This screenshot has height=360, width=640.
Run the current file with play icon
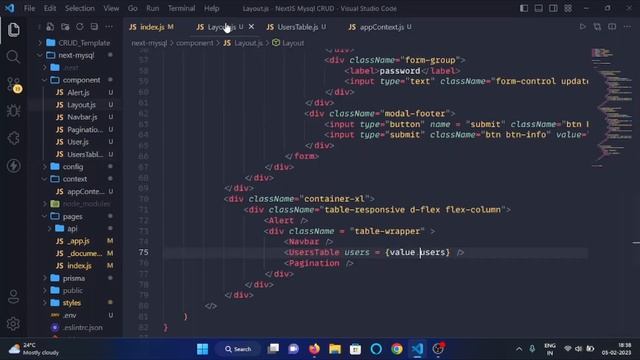click(x=582, y=27)
